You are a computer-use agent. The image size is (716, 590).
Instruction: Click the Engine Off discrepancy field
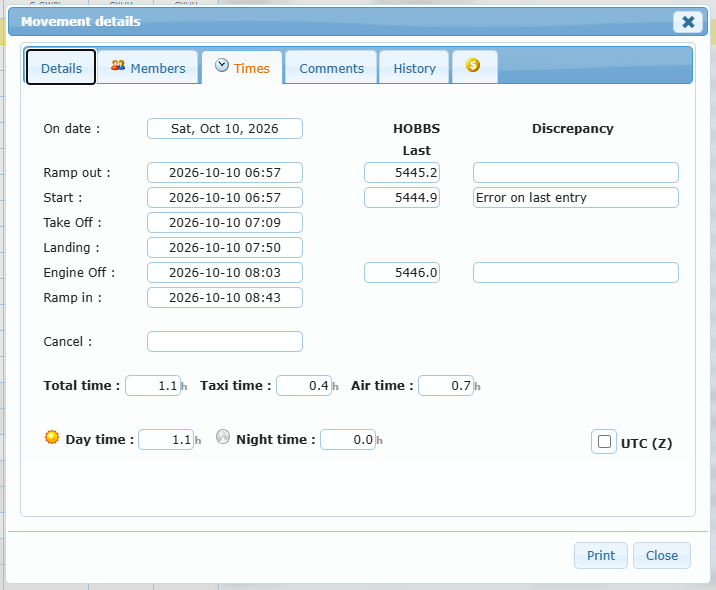[x=576, y=273]
